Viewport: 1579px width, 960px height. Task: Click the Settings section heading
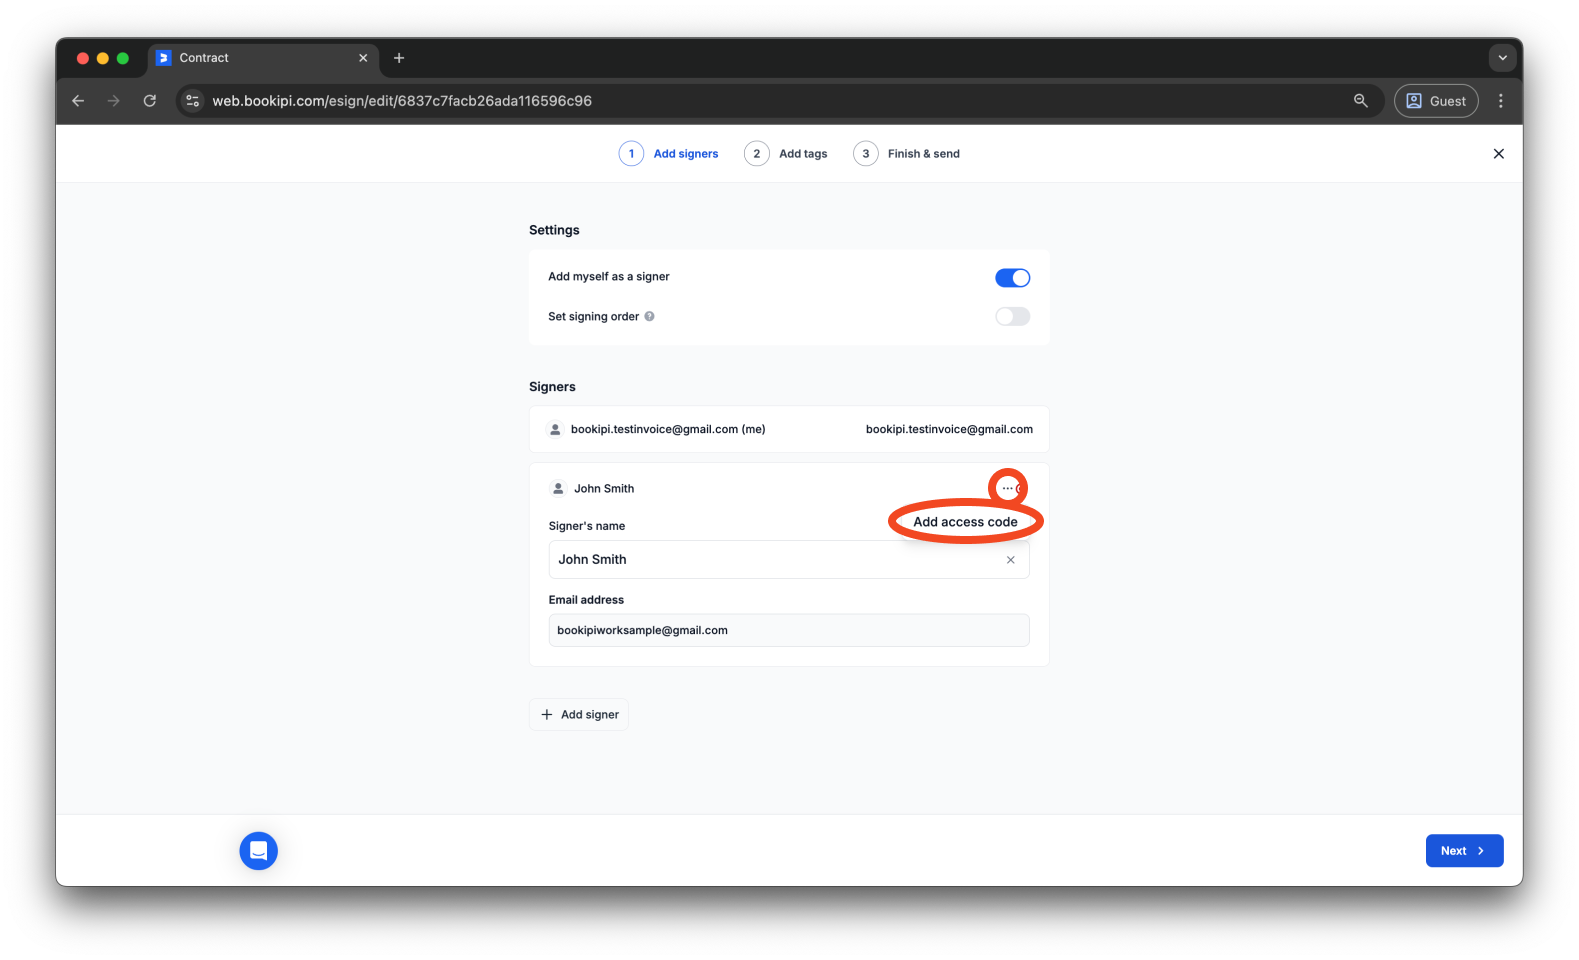pos(554,230)
